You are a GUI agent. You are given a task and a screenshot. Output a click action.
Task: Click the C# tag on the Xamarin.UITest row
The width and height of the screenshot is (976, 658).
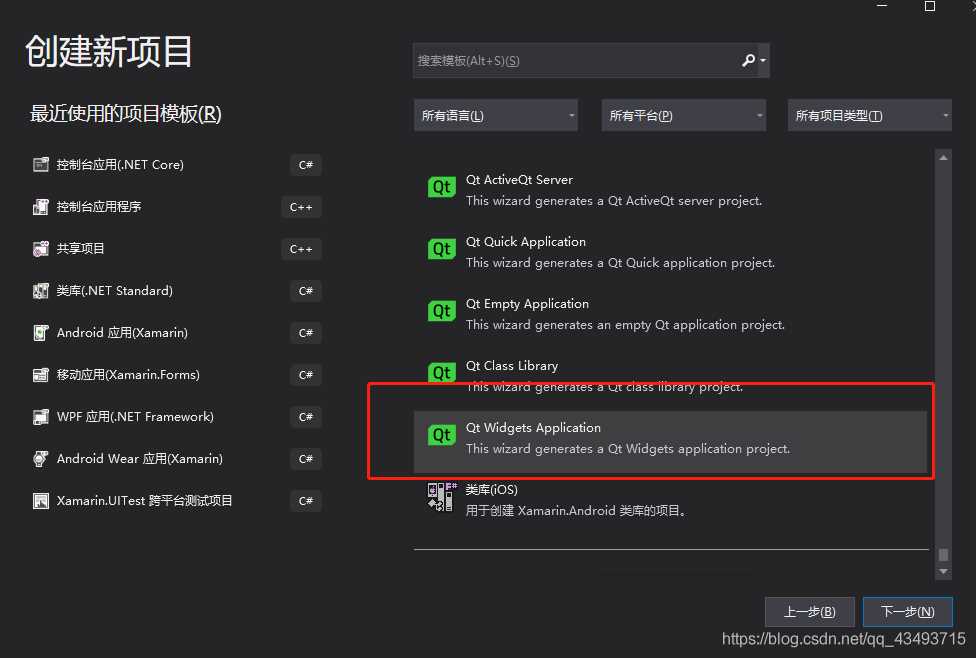pyautogui.click(x=306, y=501)
